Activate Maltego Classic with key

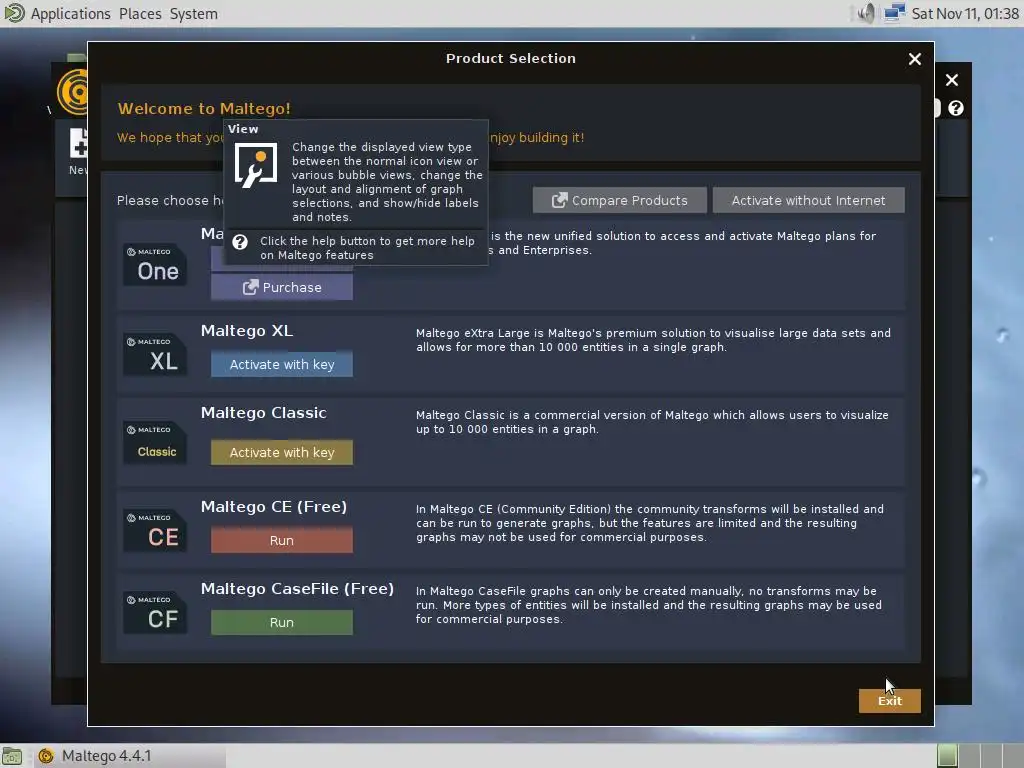[x=281, y=453]
